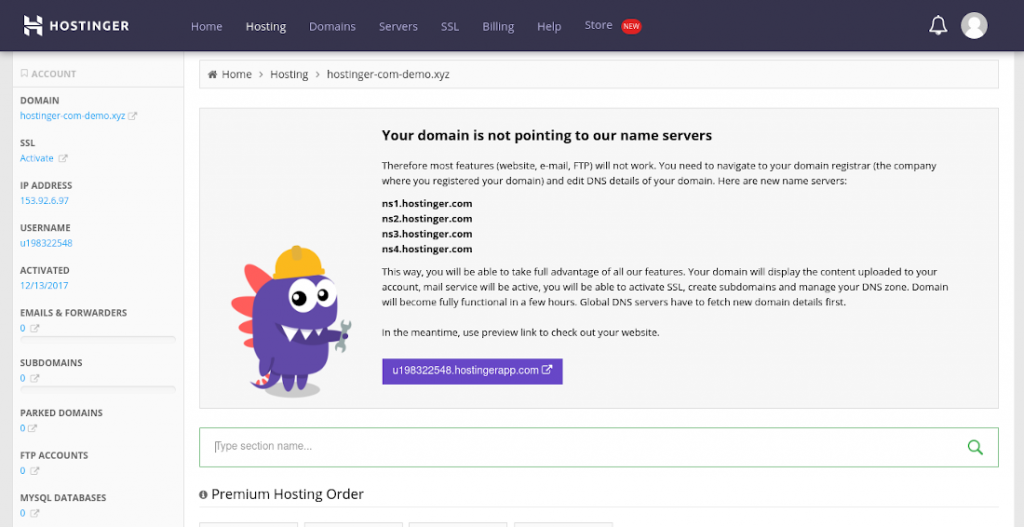Open the Help menu
This screenshot has height=527, width=1024.
point(549,27)
